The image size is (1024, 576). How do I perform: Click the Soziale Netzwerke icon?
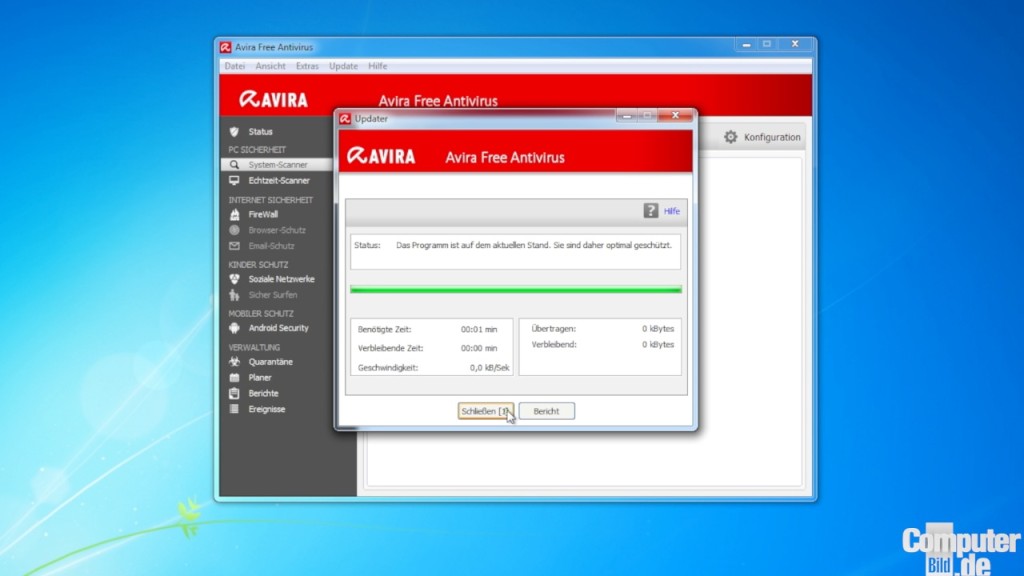pos(234,279)
